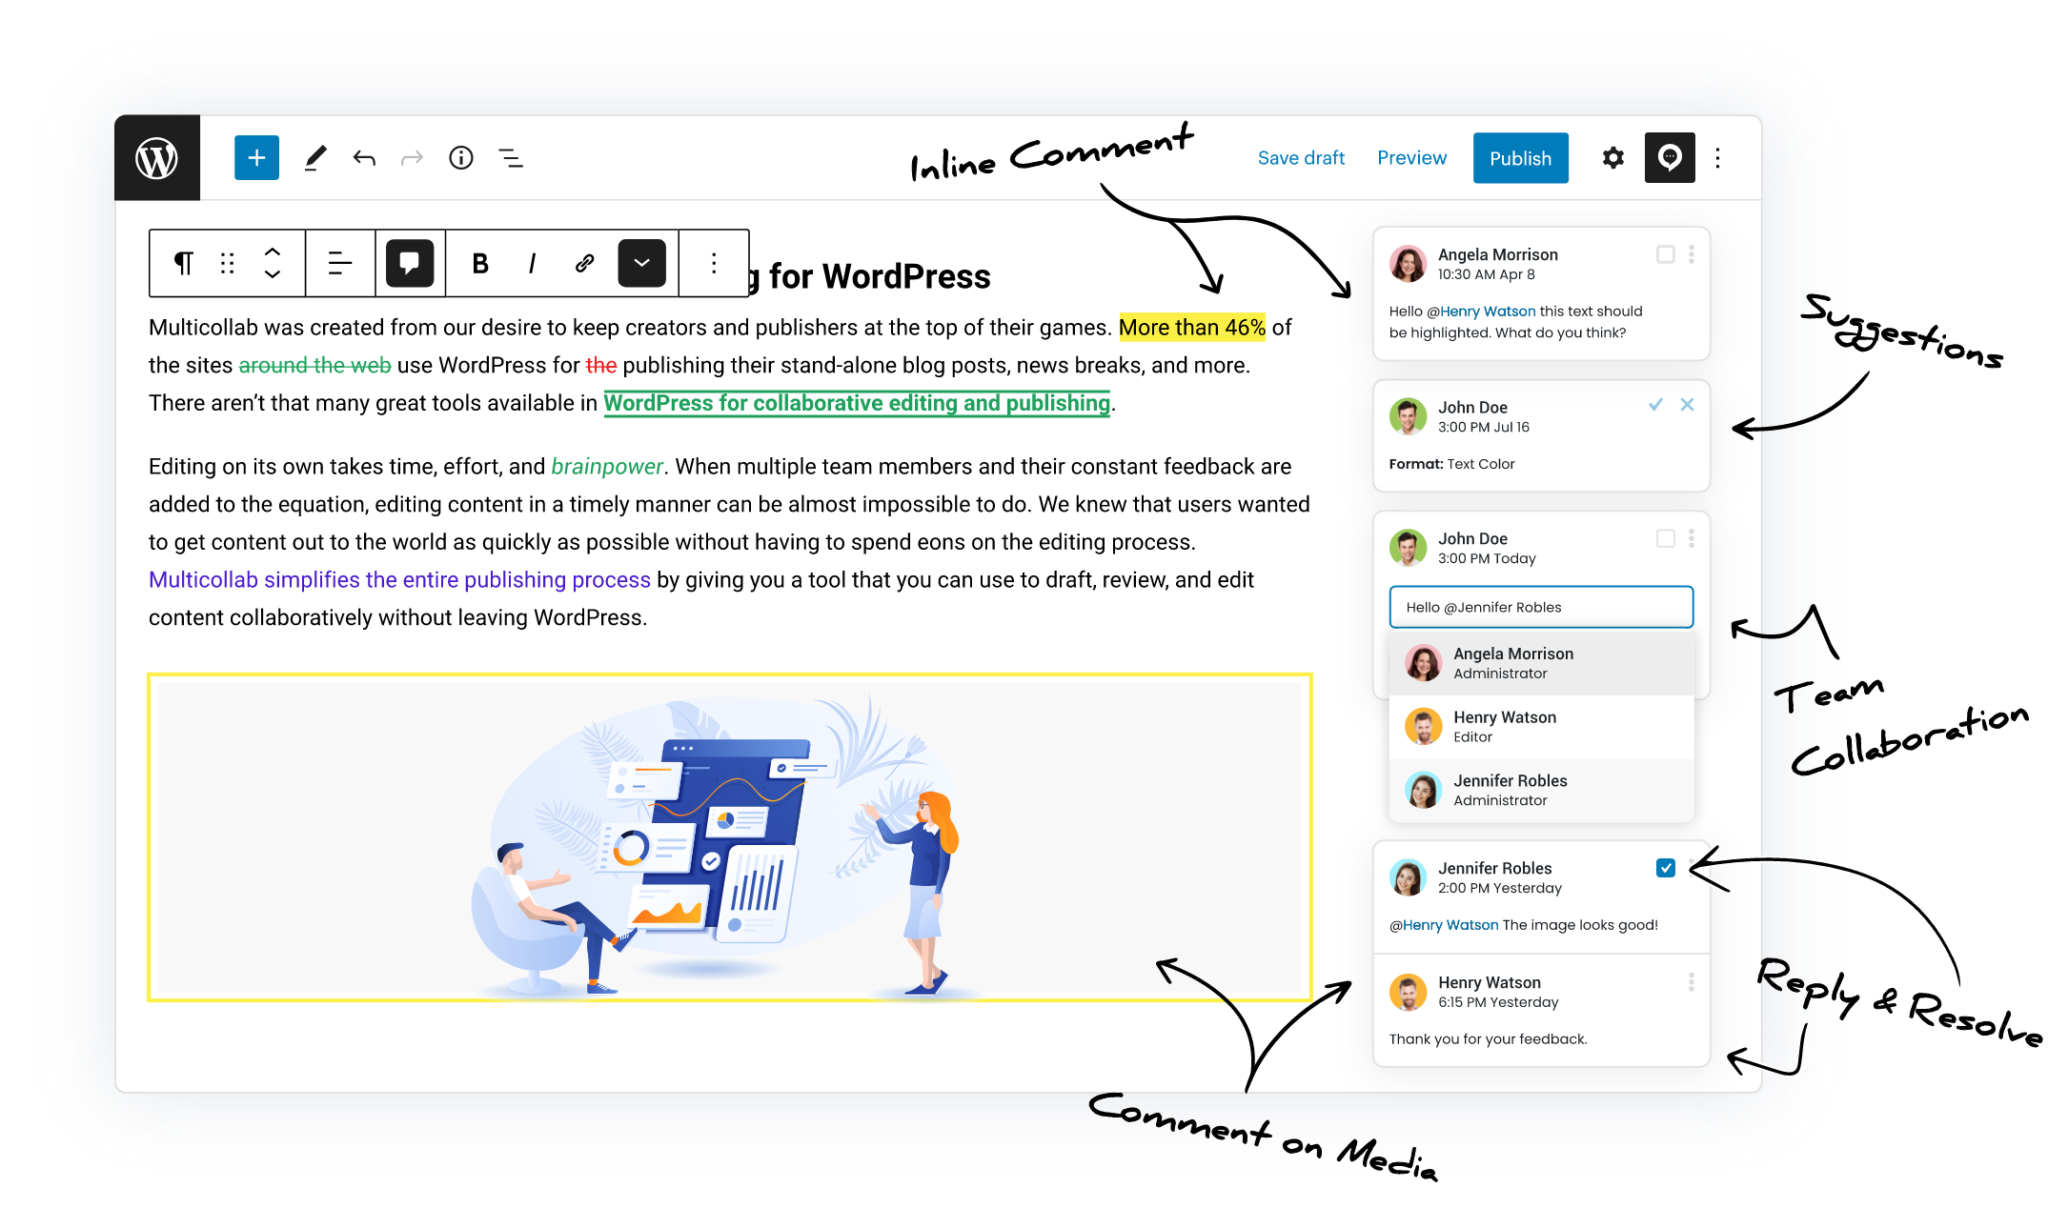Click the undo arrow icon
This screenshot has height=1208, width=2048.
point(362,158)
